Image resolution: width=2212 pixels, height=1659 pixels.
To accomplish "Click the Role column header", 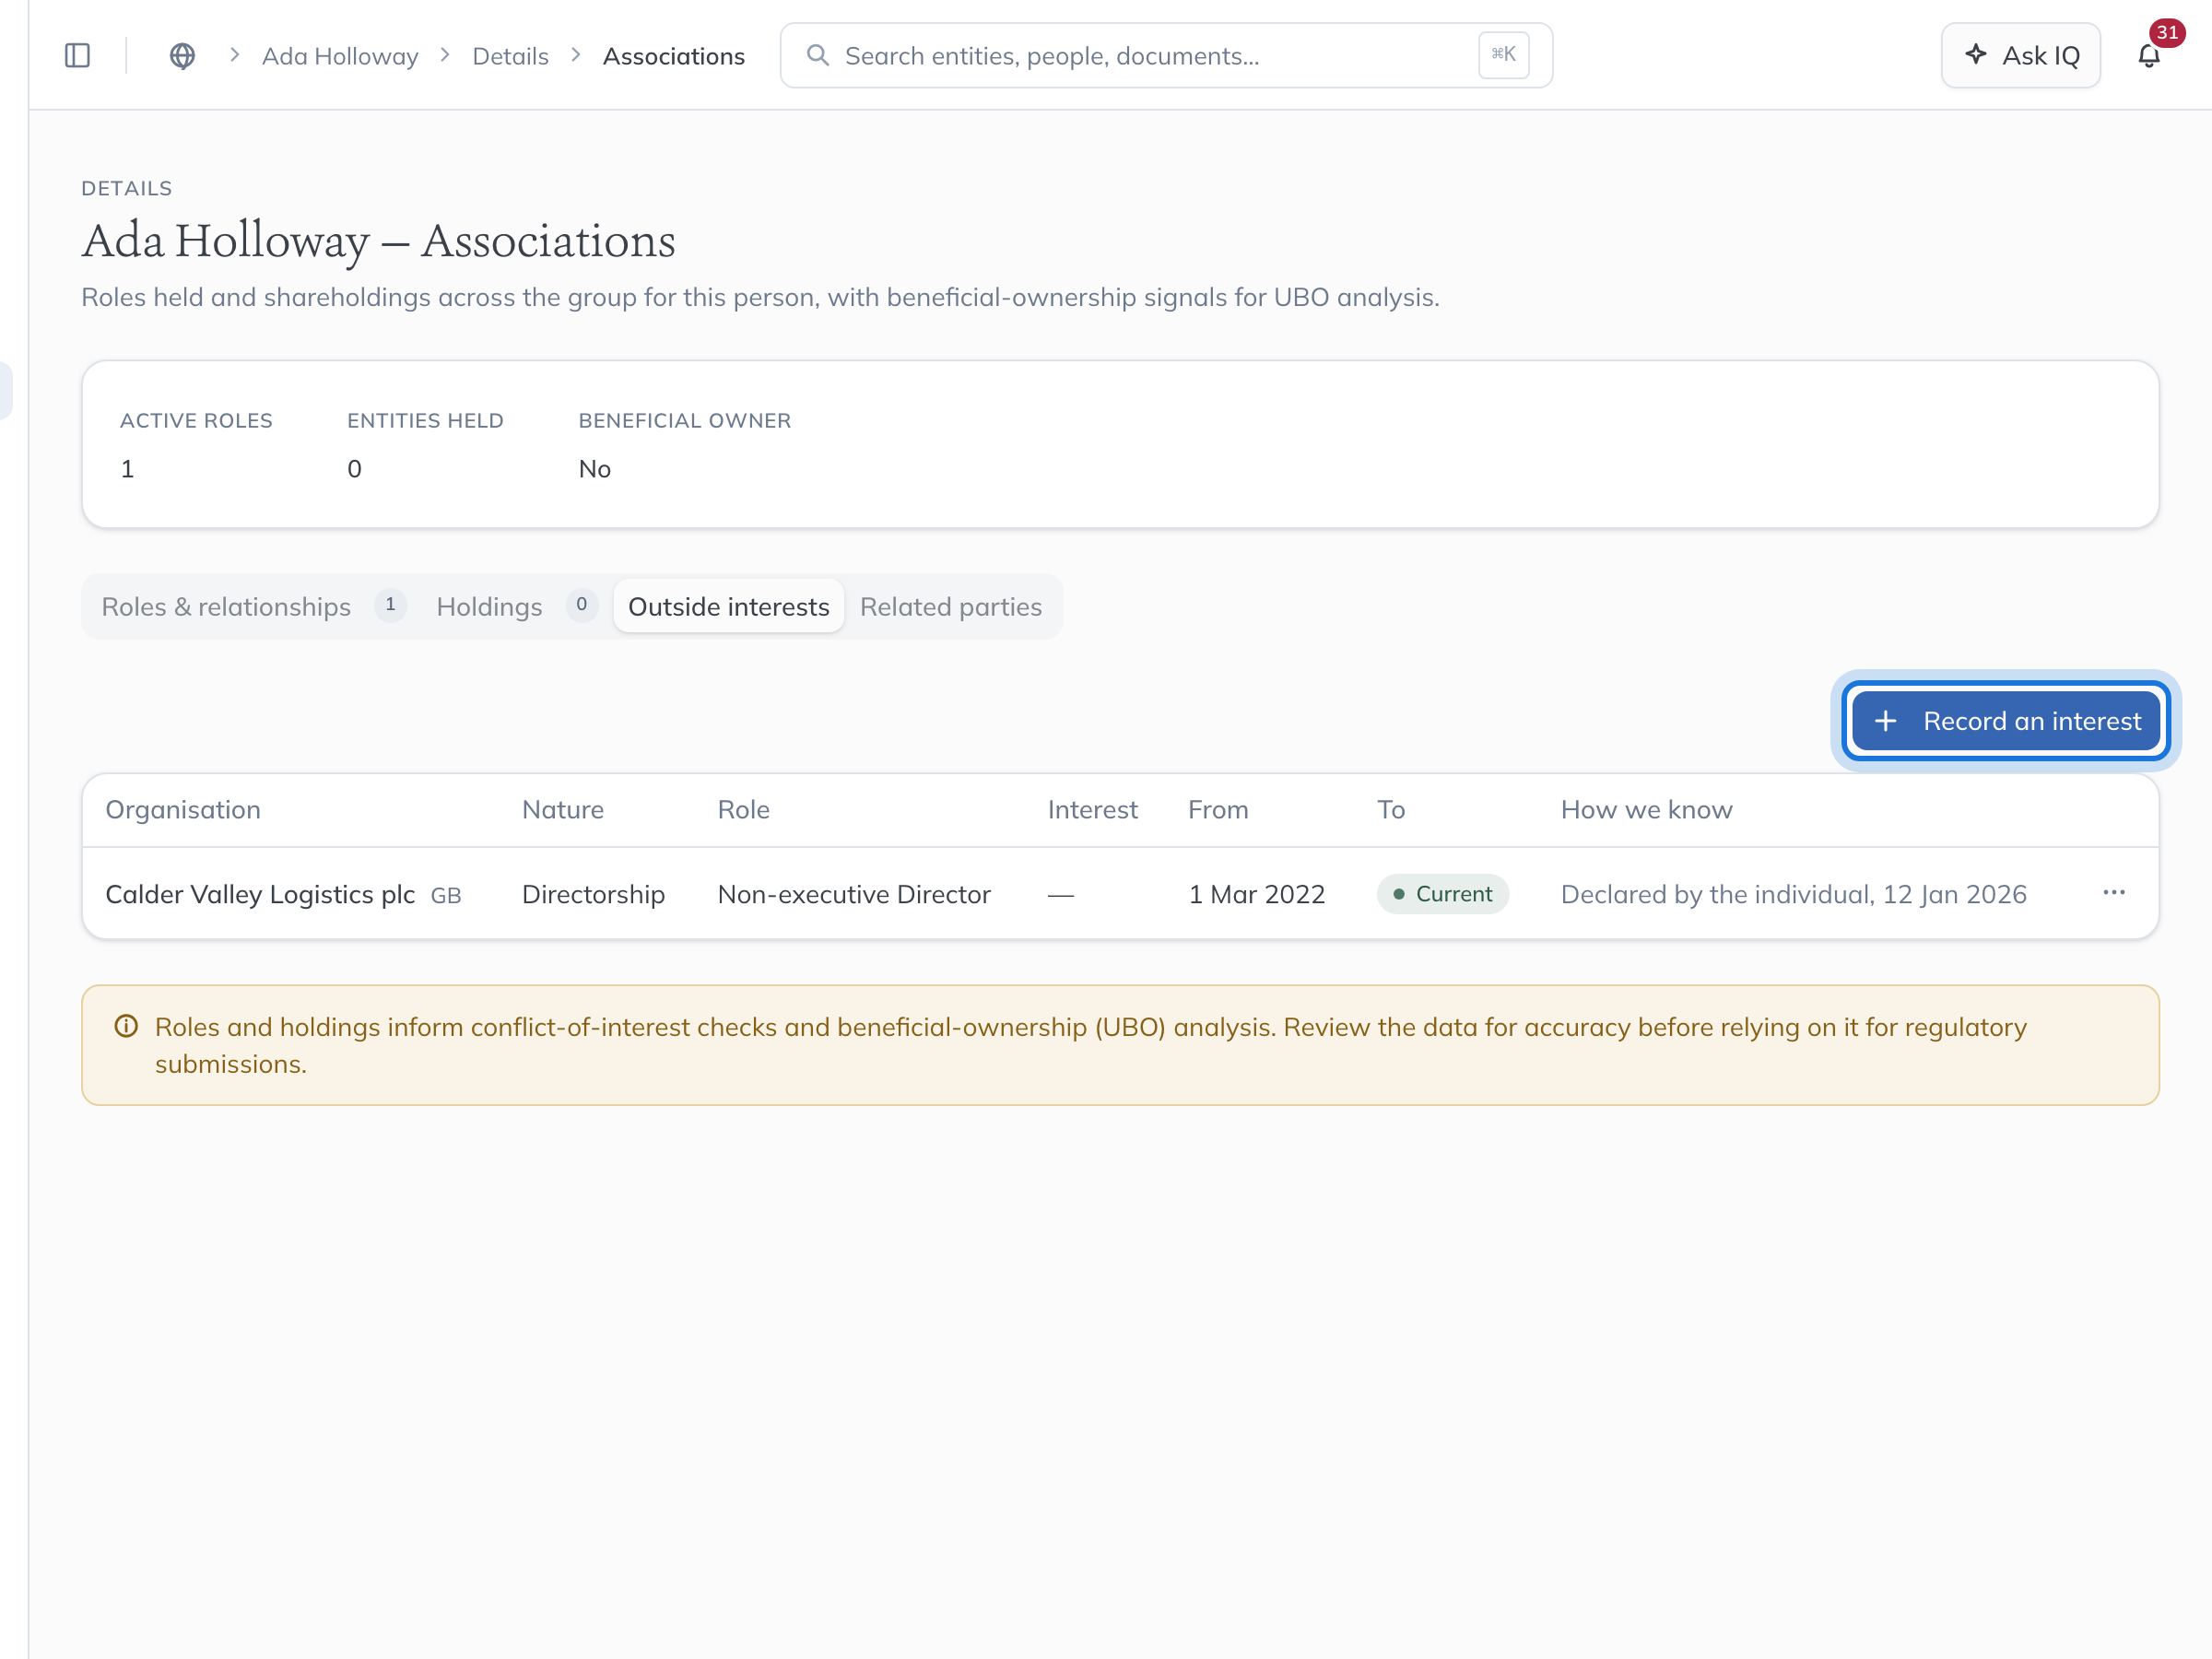I will [744, 810].
